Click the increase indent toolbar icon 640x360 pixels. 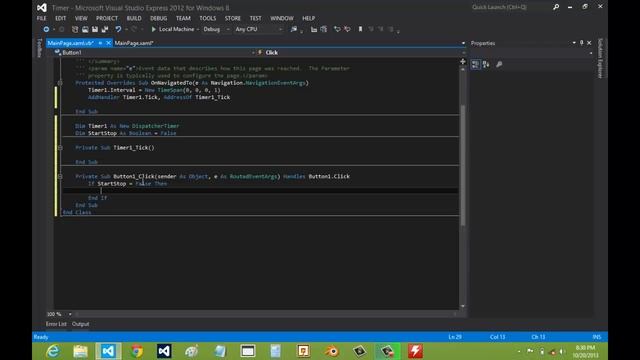pyautogui.click(x=324, y=29)
